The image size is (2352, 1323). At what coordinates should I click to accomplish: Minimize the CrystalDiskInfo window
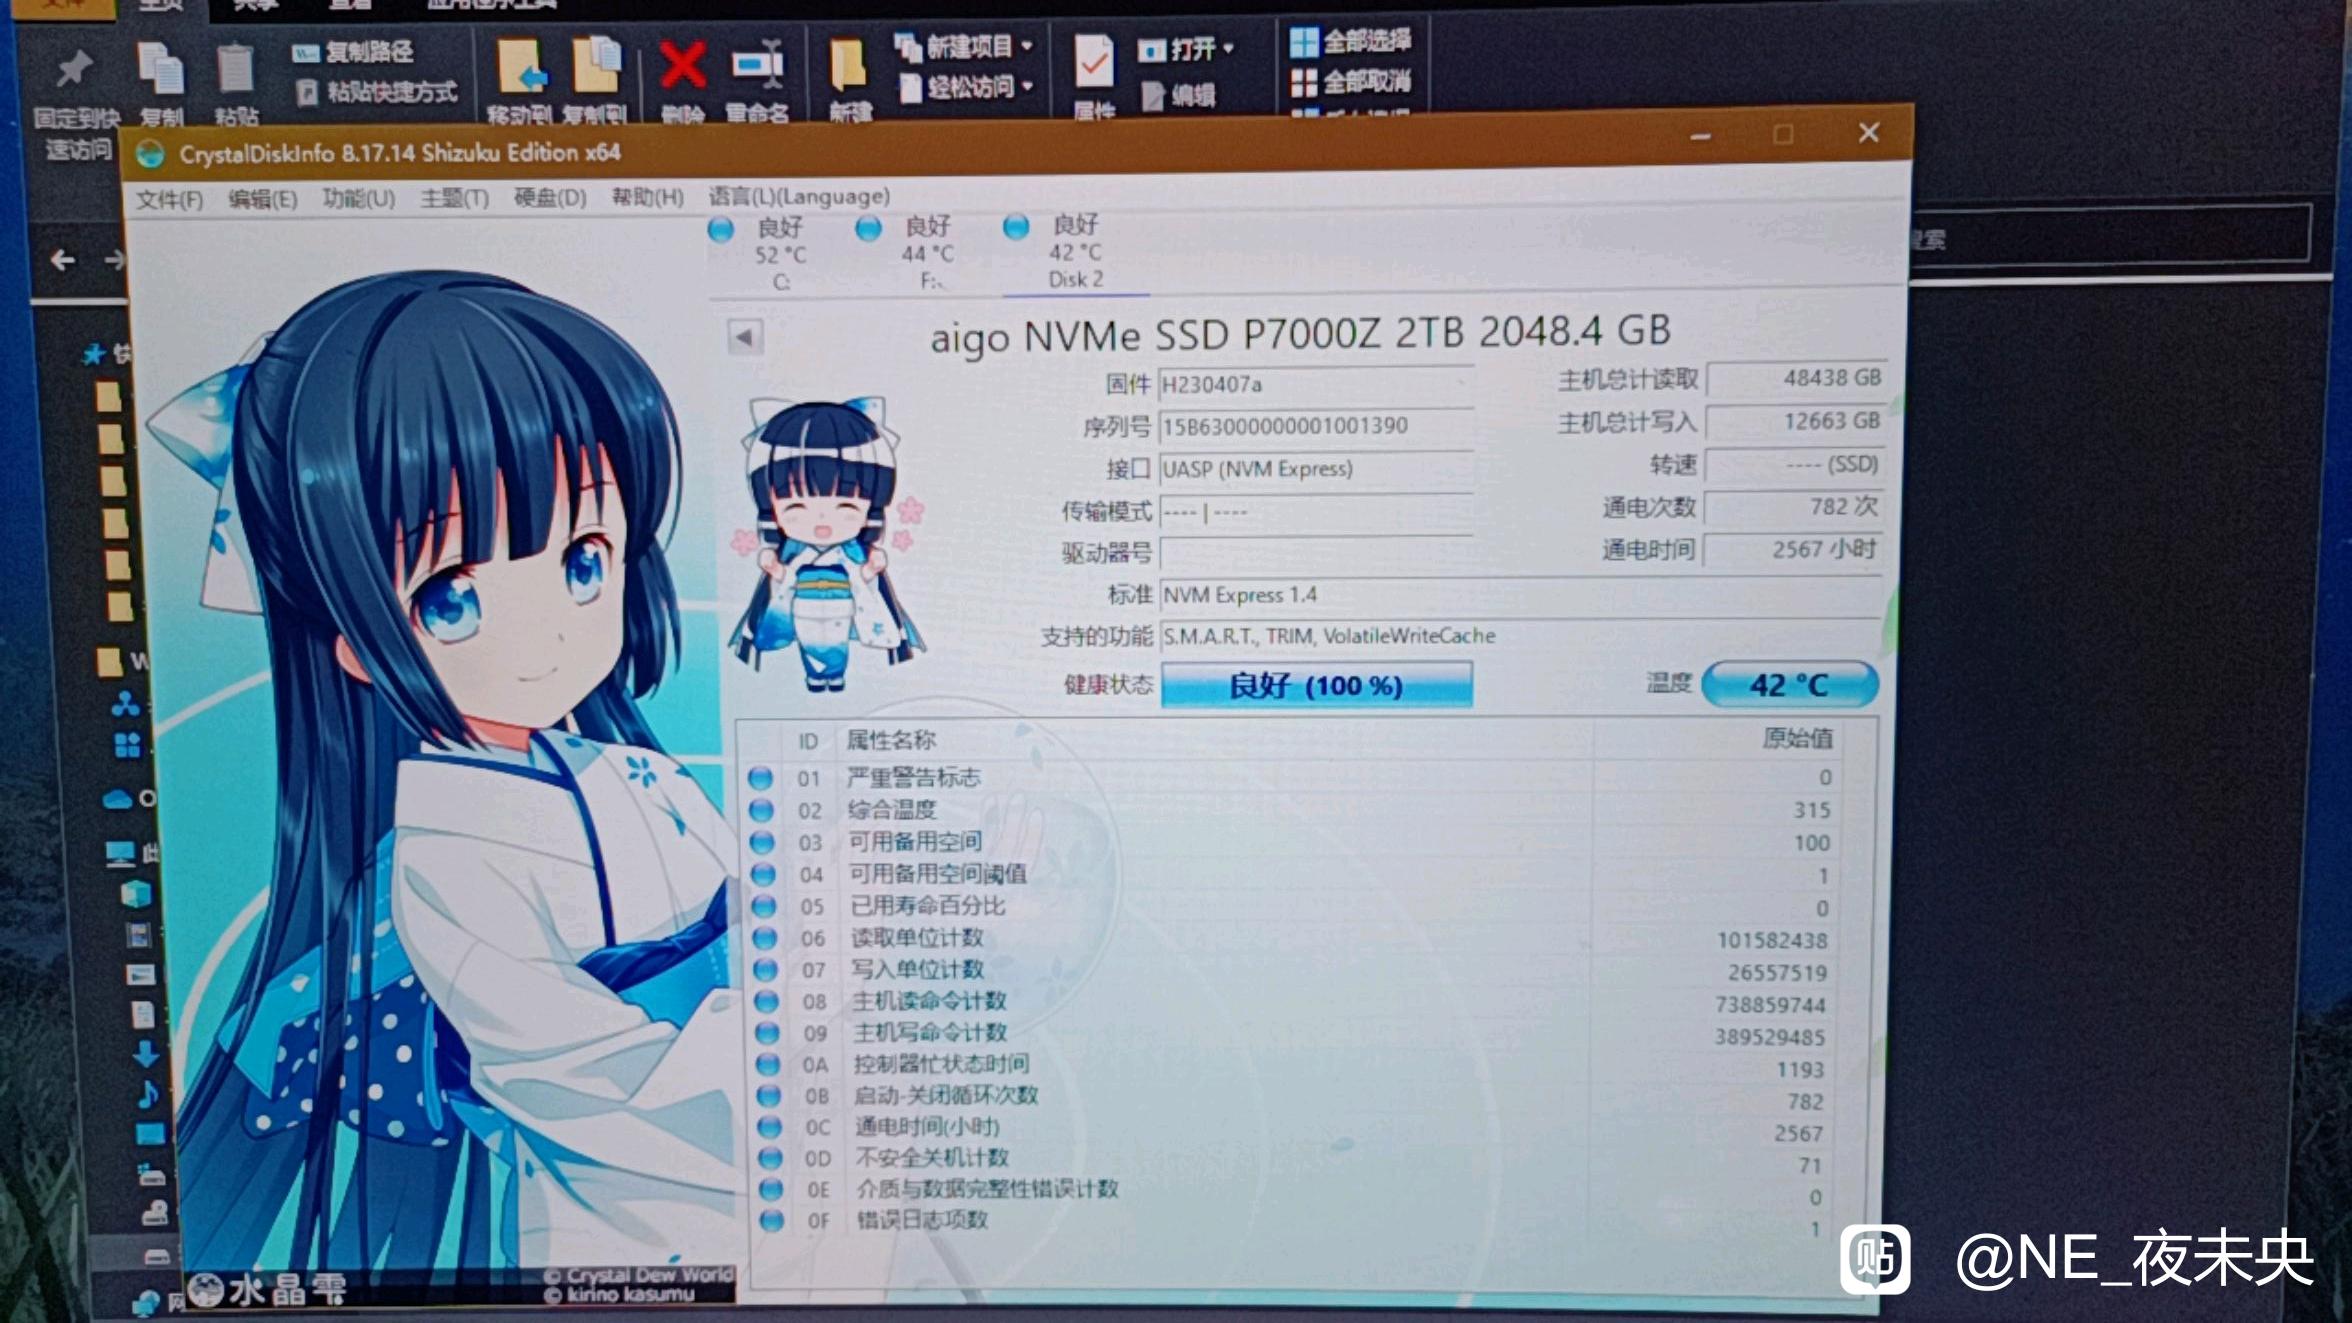coord(1701,136)
